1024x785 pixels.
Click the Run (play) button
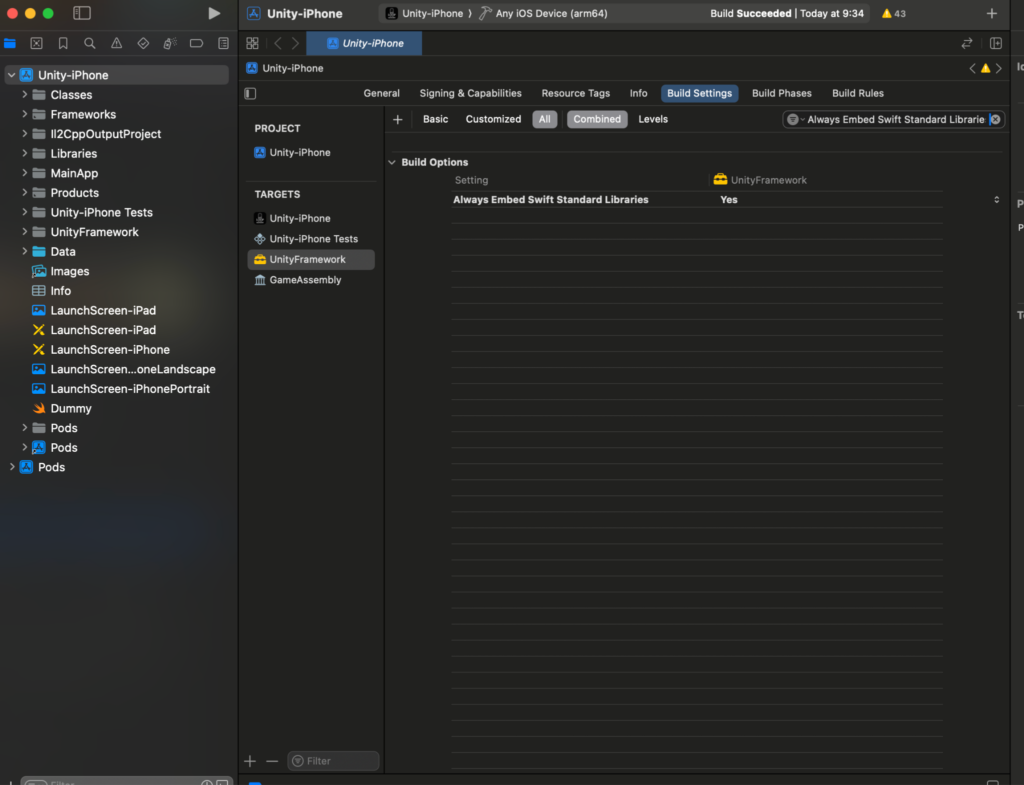pos(213,13)
